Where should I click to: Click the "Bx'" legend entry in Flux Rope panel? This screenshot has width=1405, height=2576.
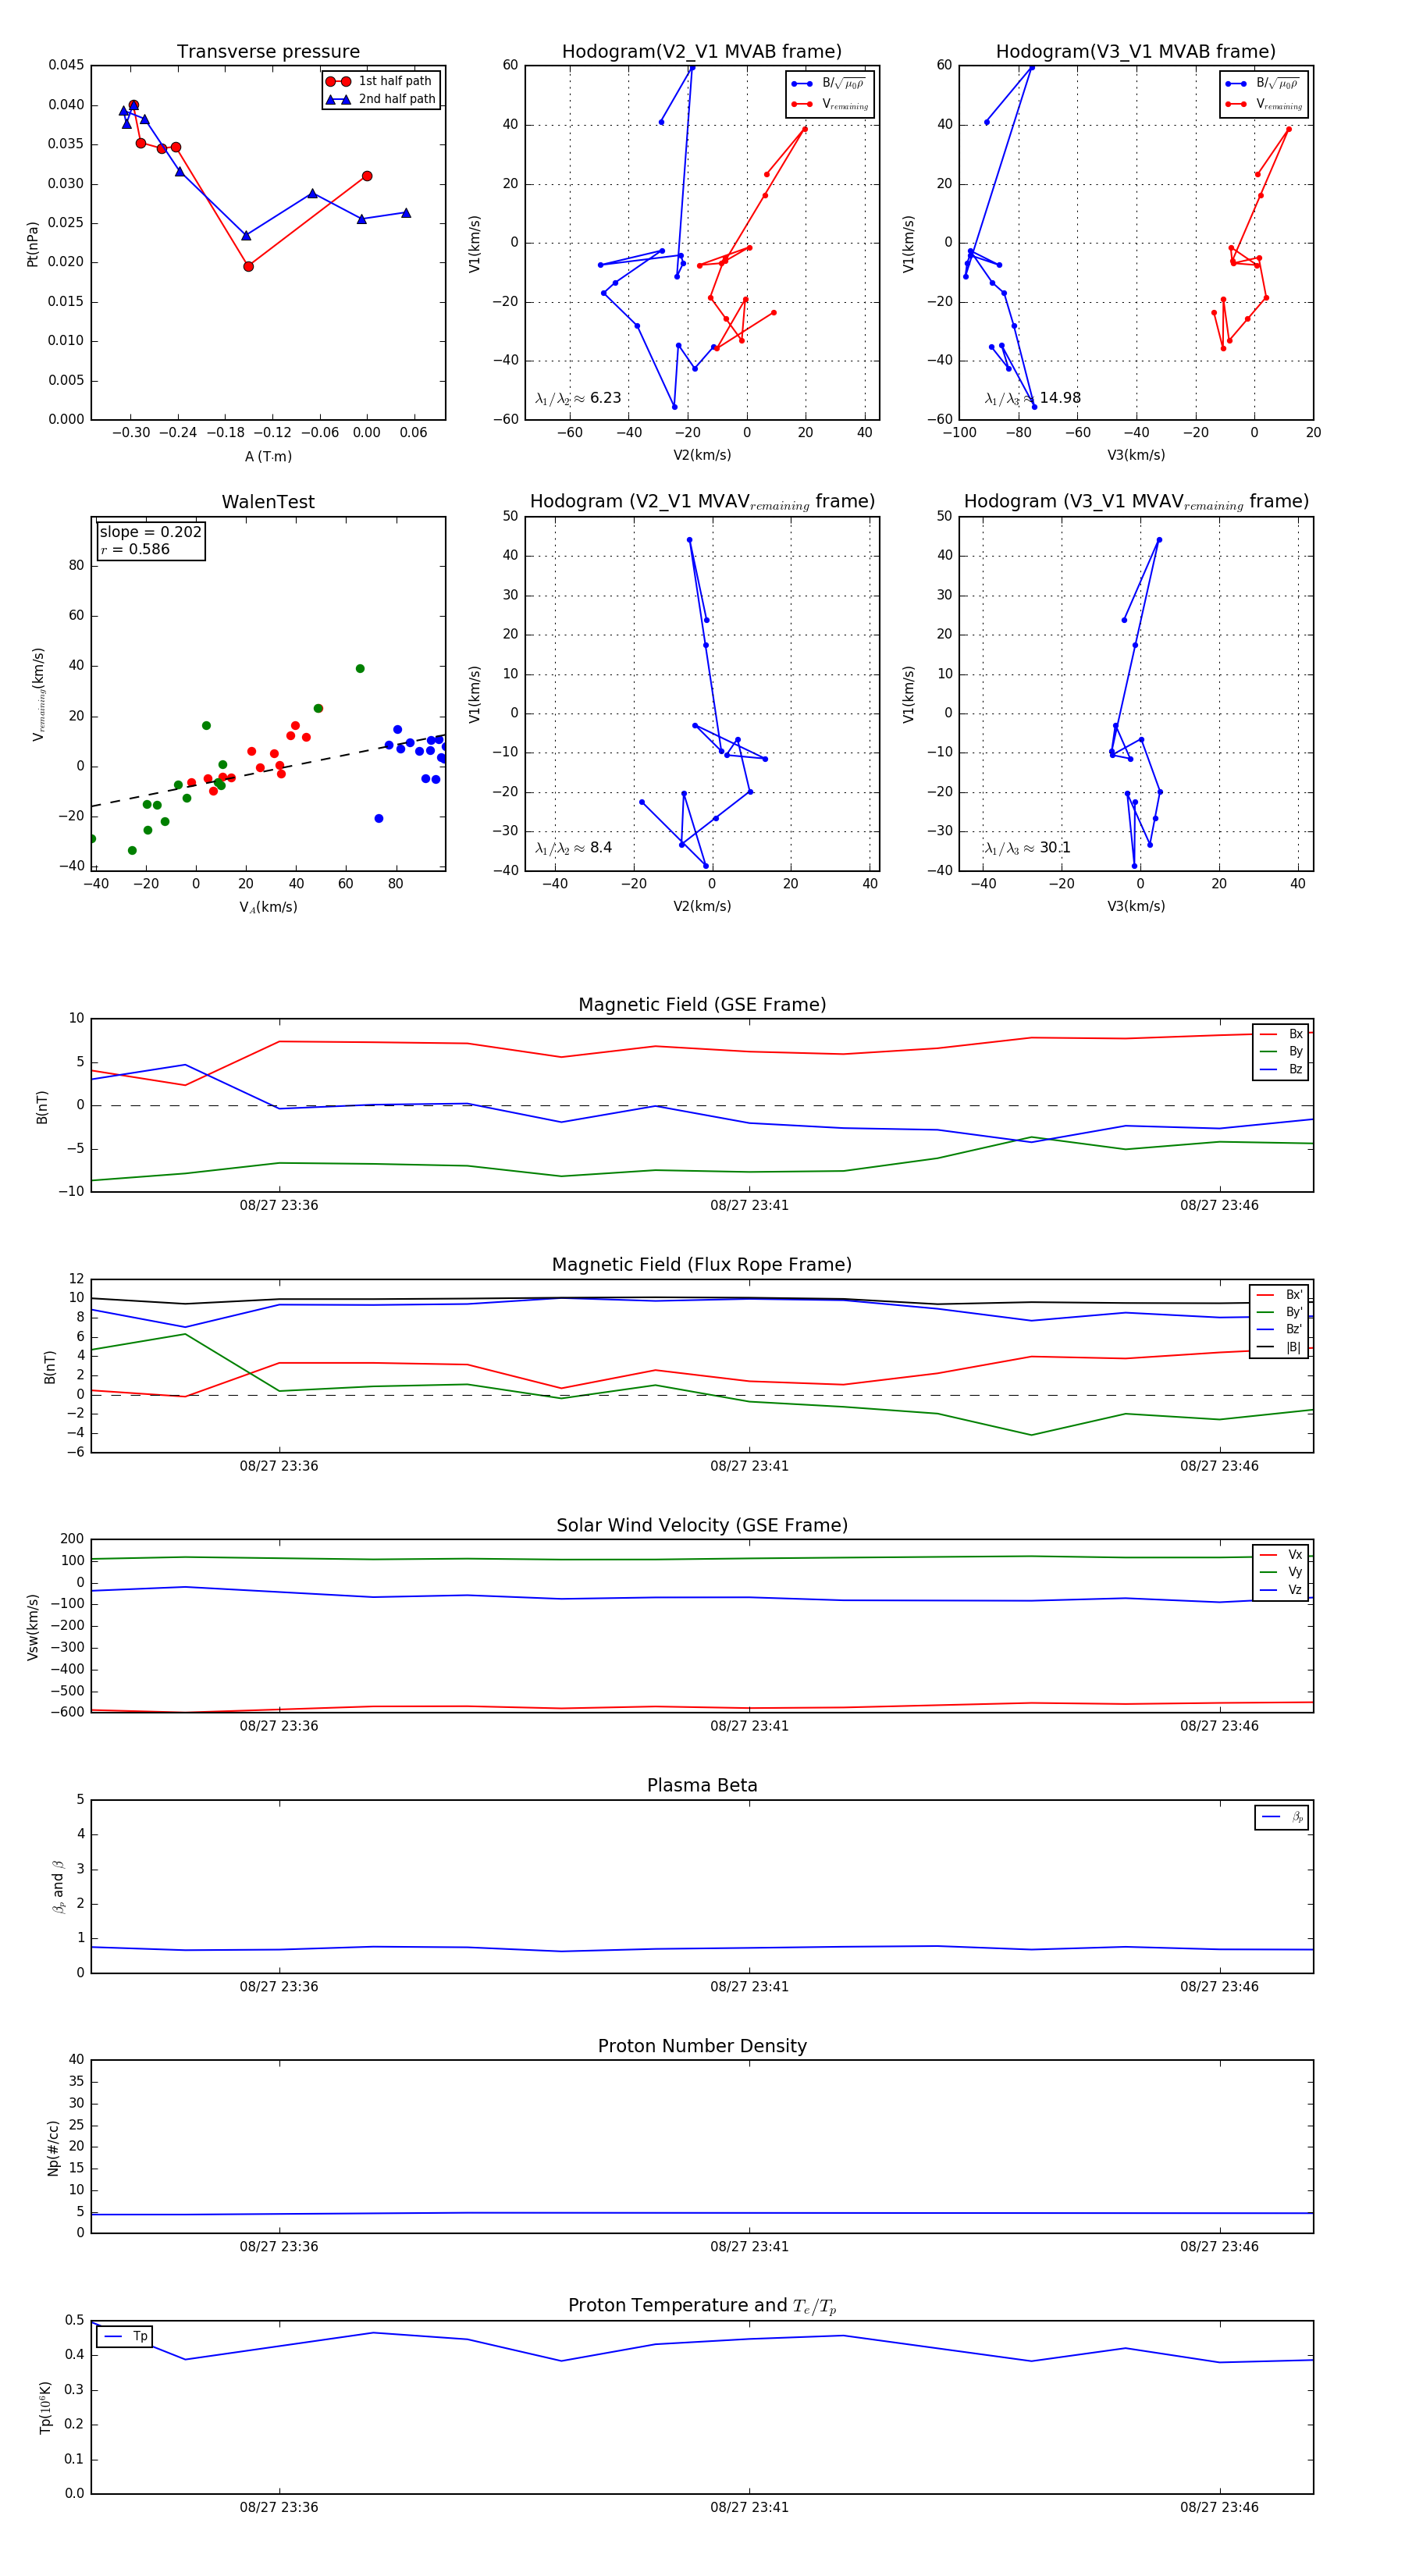1279,1294
